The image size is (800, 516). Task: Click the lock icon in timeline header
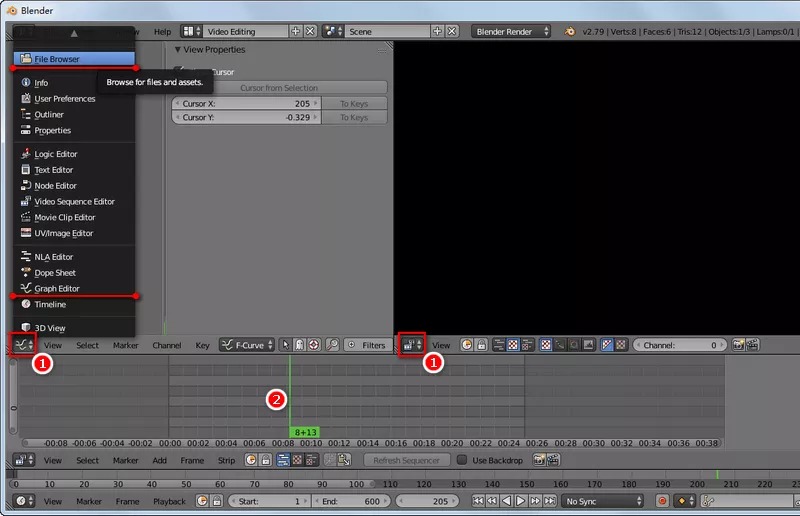tap(217, 501)
